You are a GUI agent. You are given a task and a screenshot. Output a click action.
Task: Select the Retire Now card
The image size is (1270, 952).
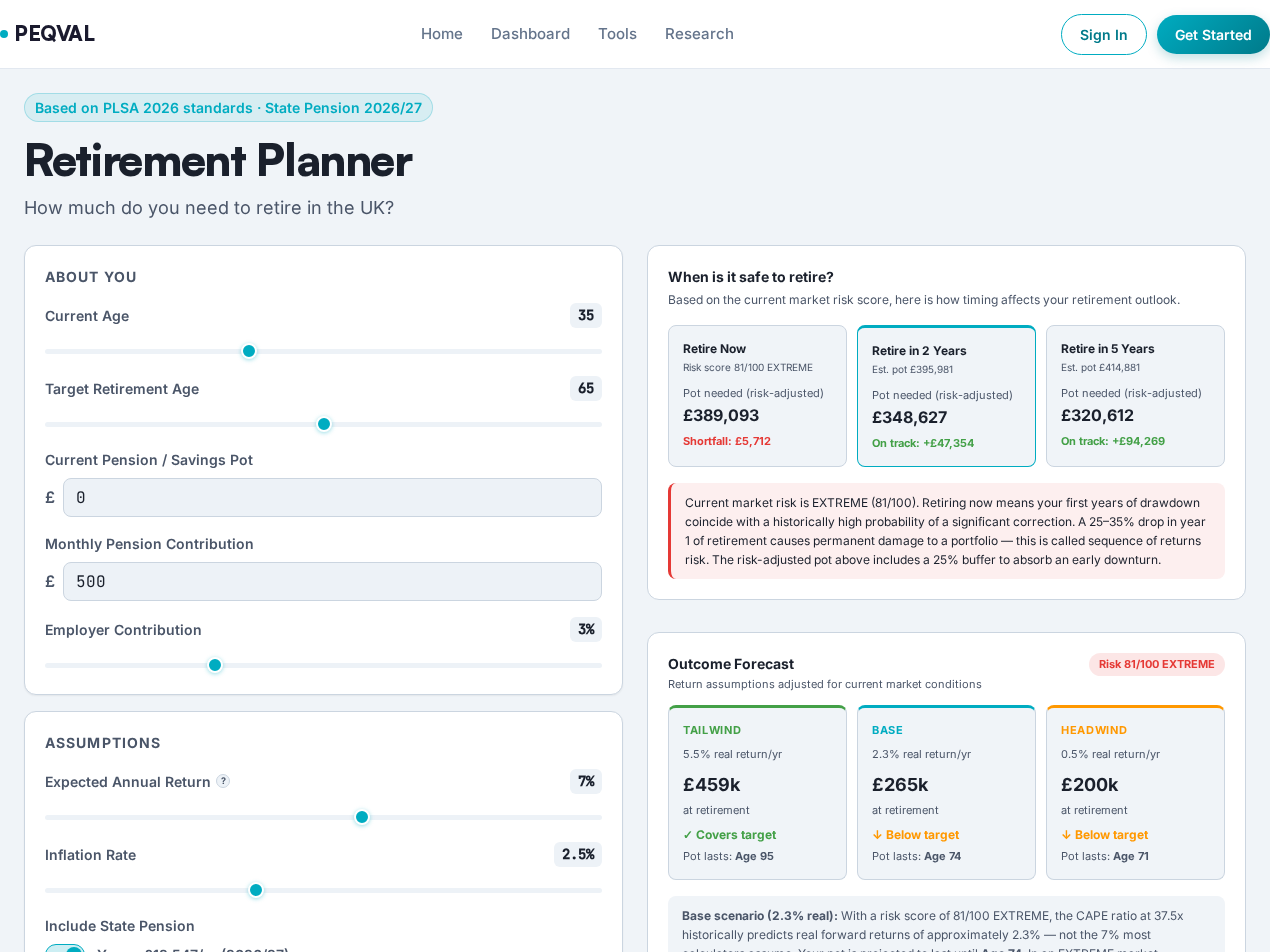pos(757,396)
